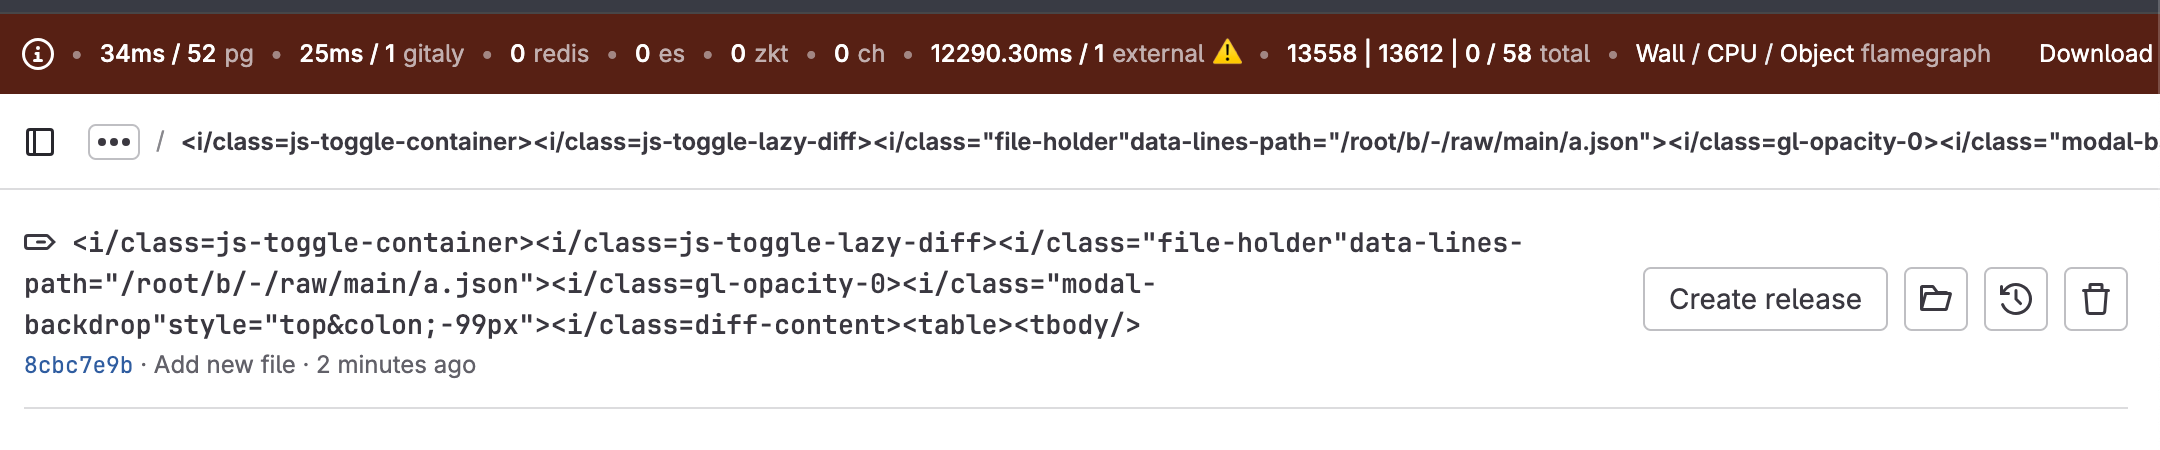The image size is (2160, 450).
Task: Delete tag with trash icon
Action: (x=2095, y=299)
